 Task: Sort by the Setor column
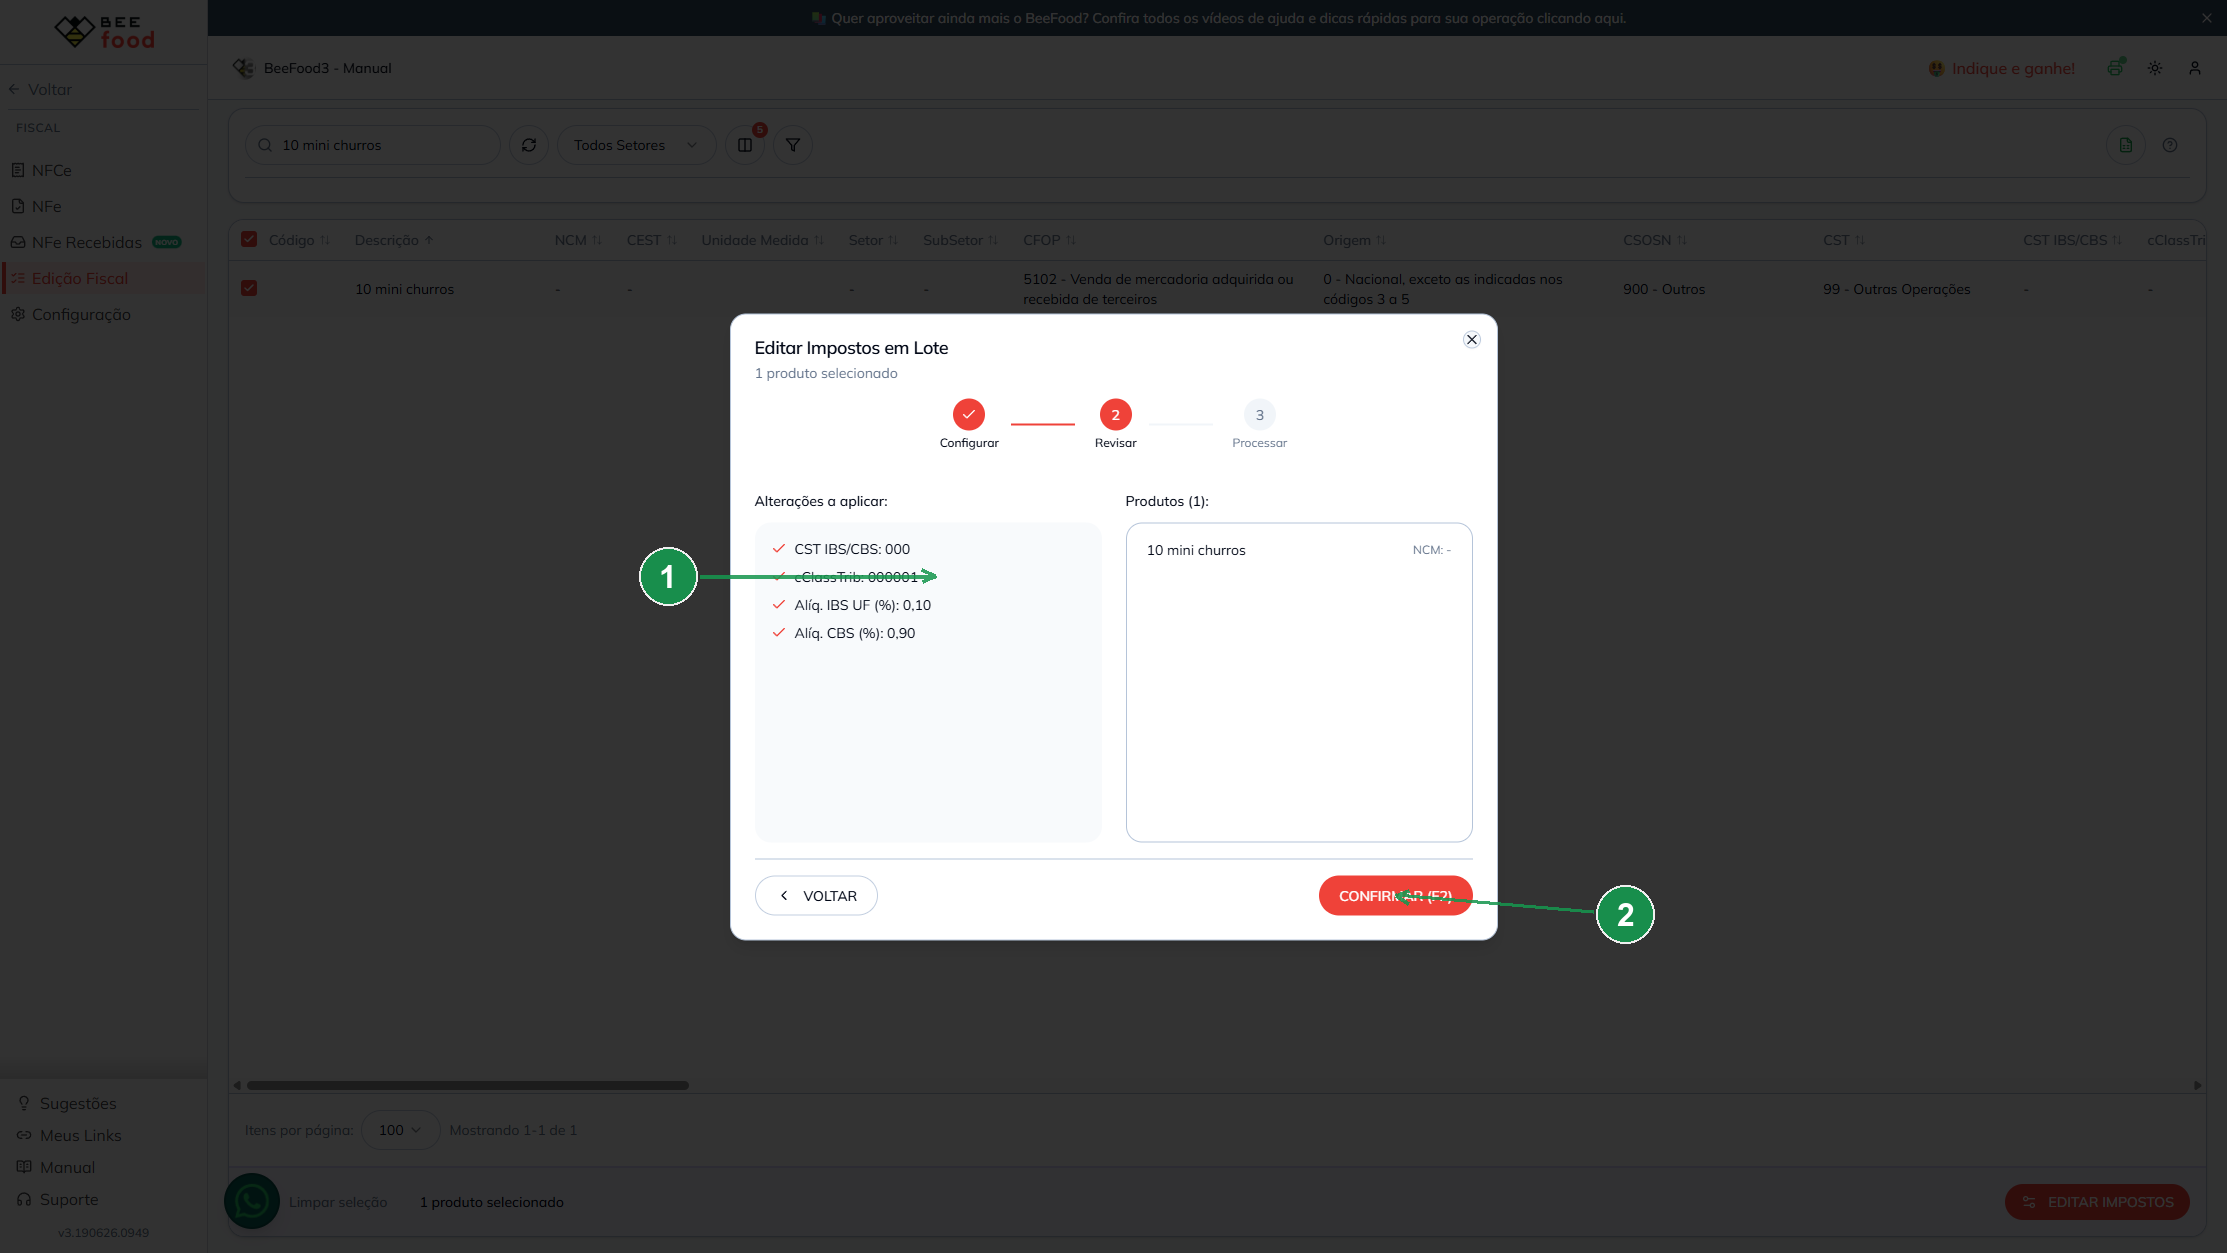coord(874,240)
